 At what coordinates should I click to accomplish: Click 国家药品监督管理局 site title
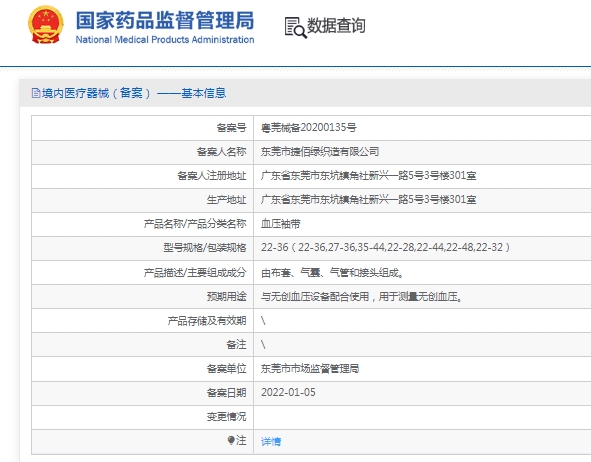point(165,20)
